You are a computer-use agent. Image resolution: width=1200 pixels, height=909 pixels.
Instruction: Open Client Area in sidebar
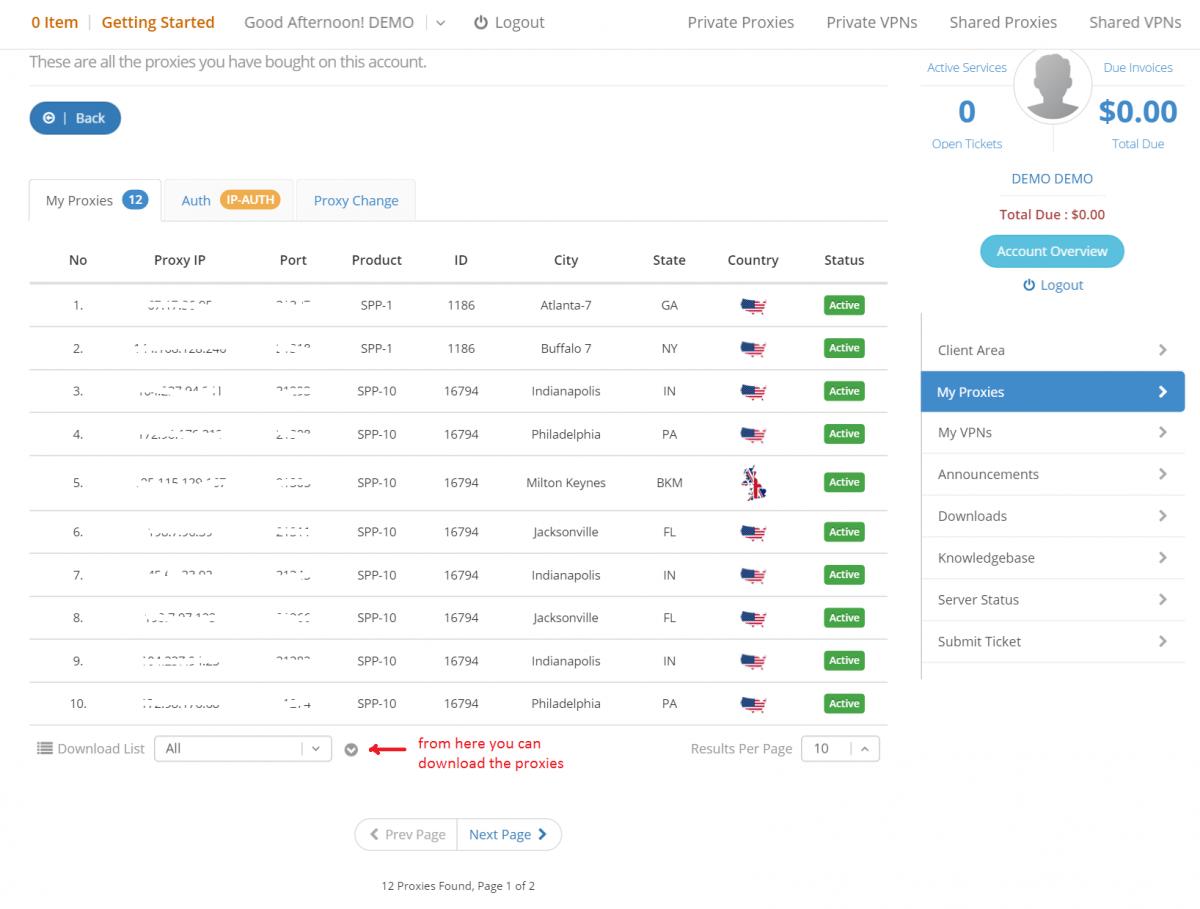1053,350
